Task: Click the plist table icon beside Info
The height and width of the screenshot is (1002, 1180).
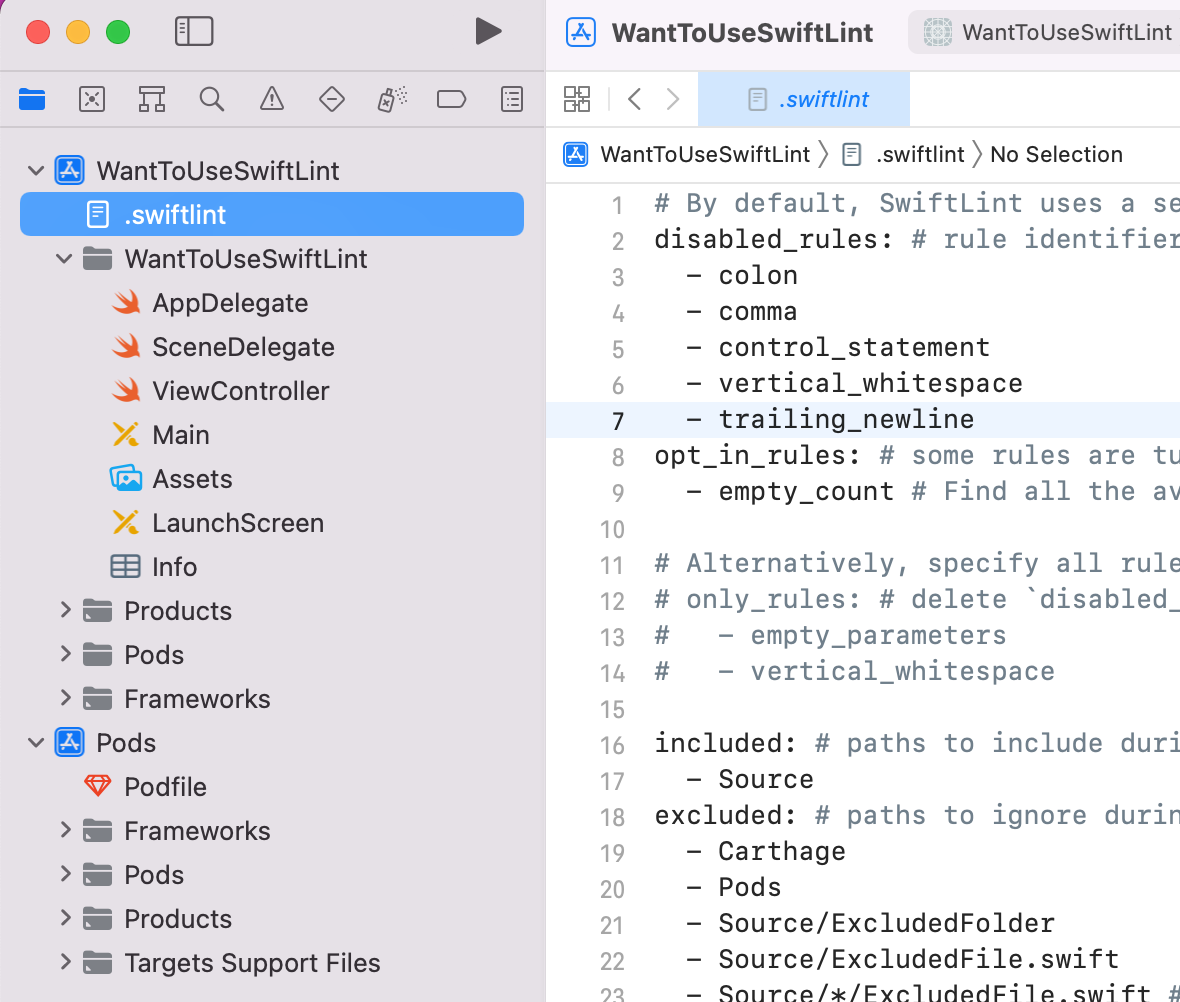Action: coord(125,567)
